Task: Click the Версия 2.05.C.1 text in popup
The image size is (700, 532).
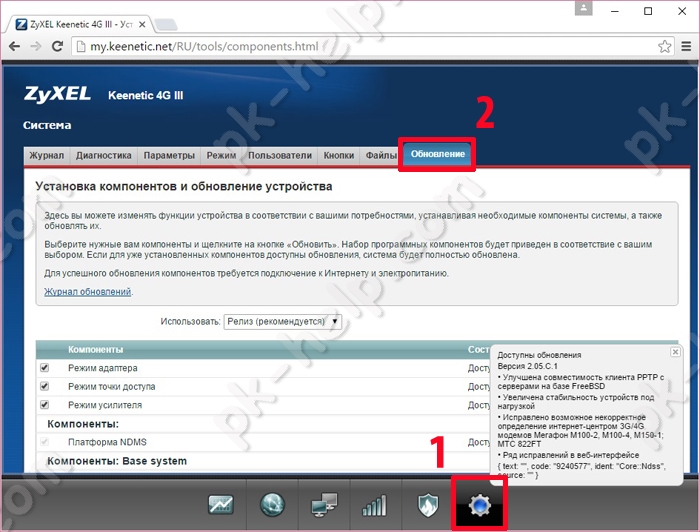Action: 528,366
